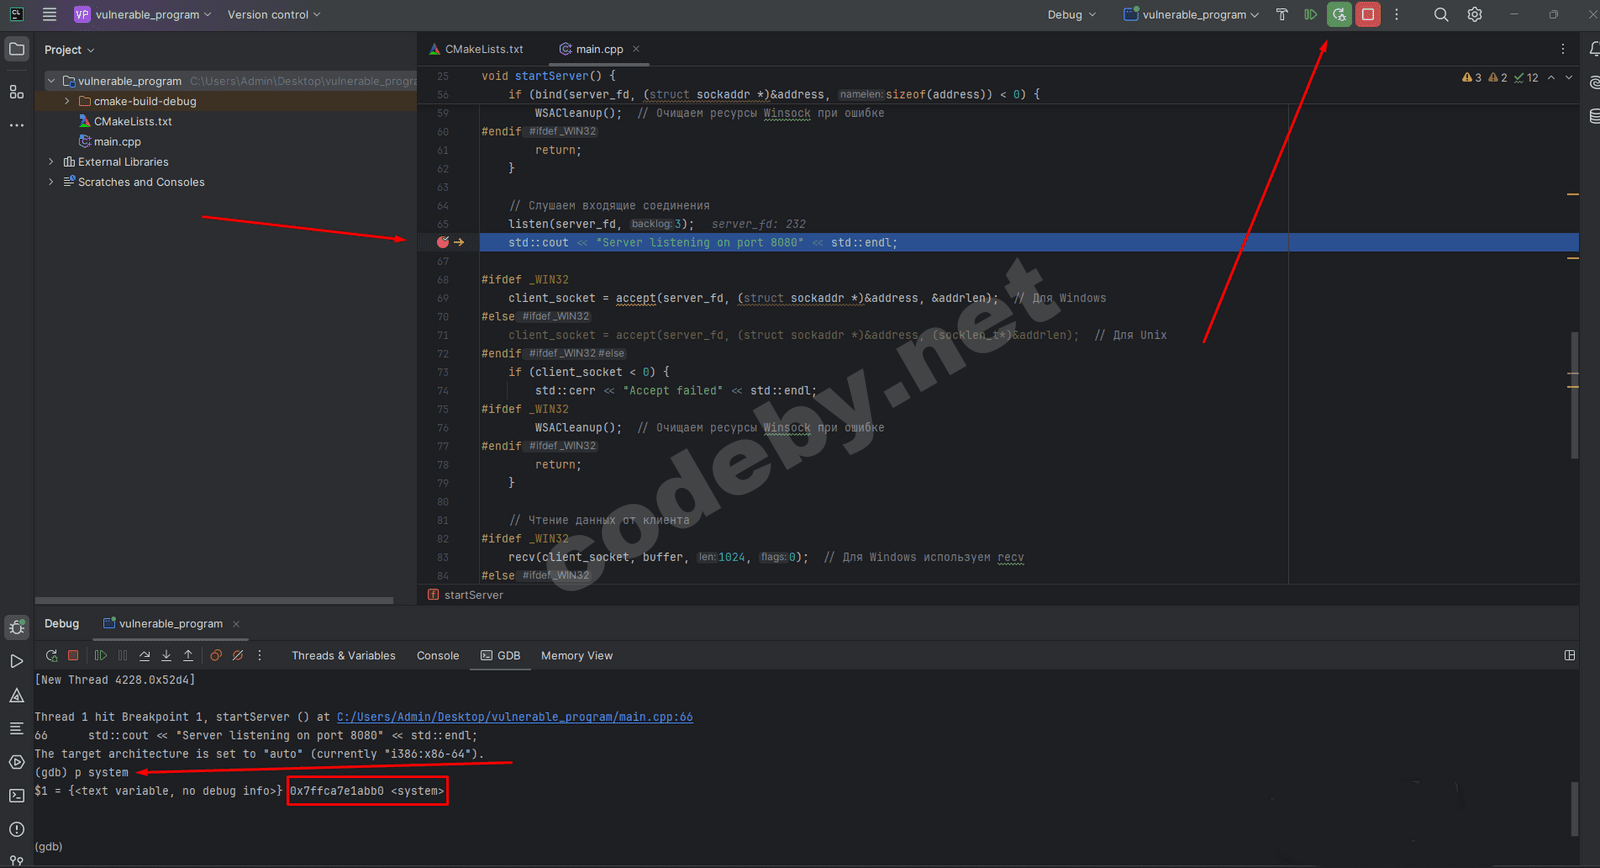Toggle the Project tool window folder icon

pyautogui.click(x=16, y=49)
